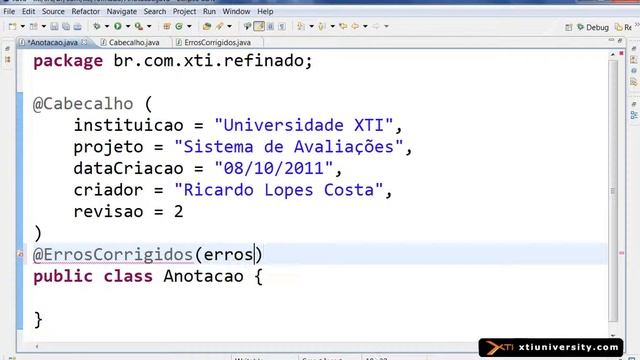The image size is (640, 360).
Task: Expand the Run configurations dropdown arrow
Action: point(128,27)
